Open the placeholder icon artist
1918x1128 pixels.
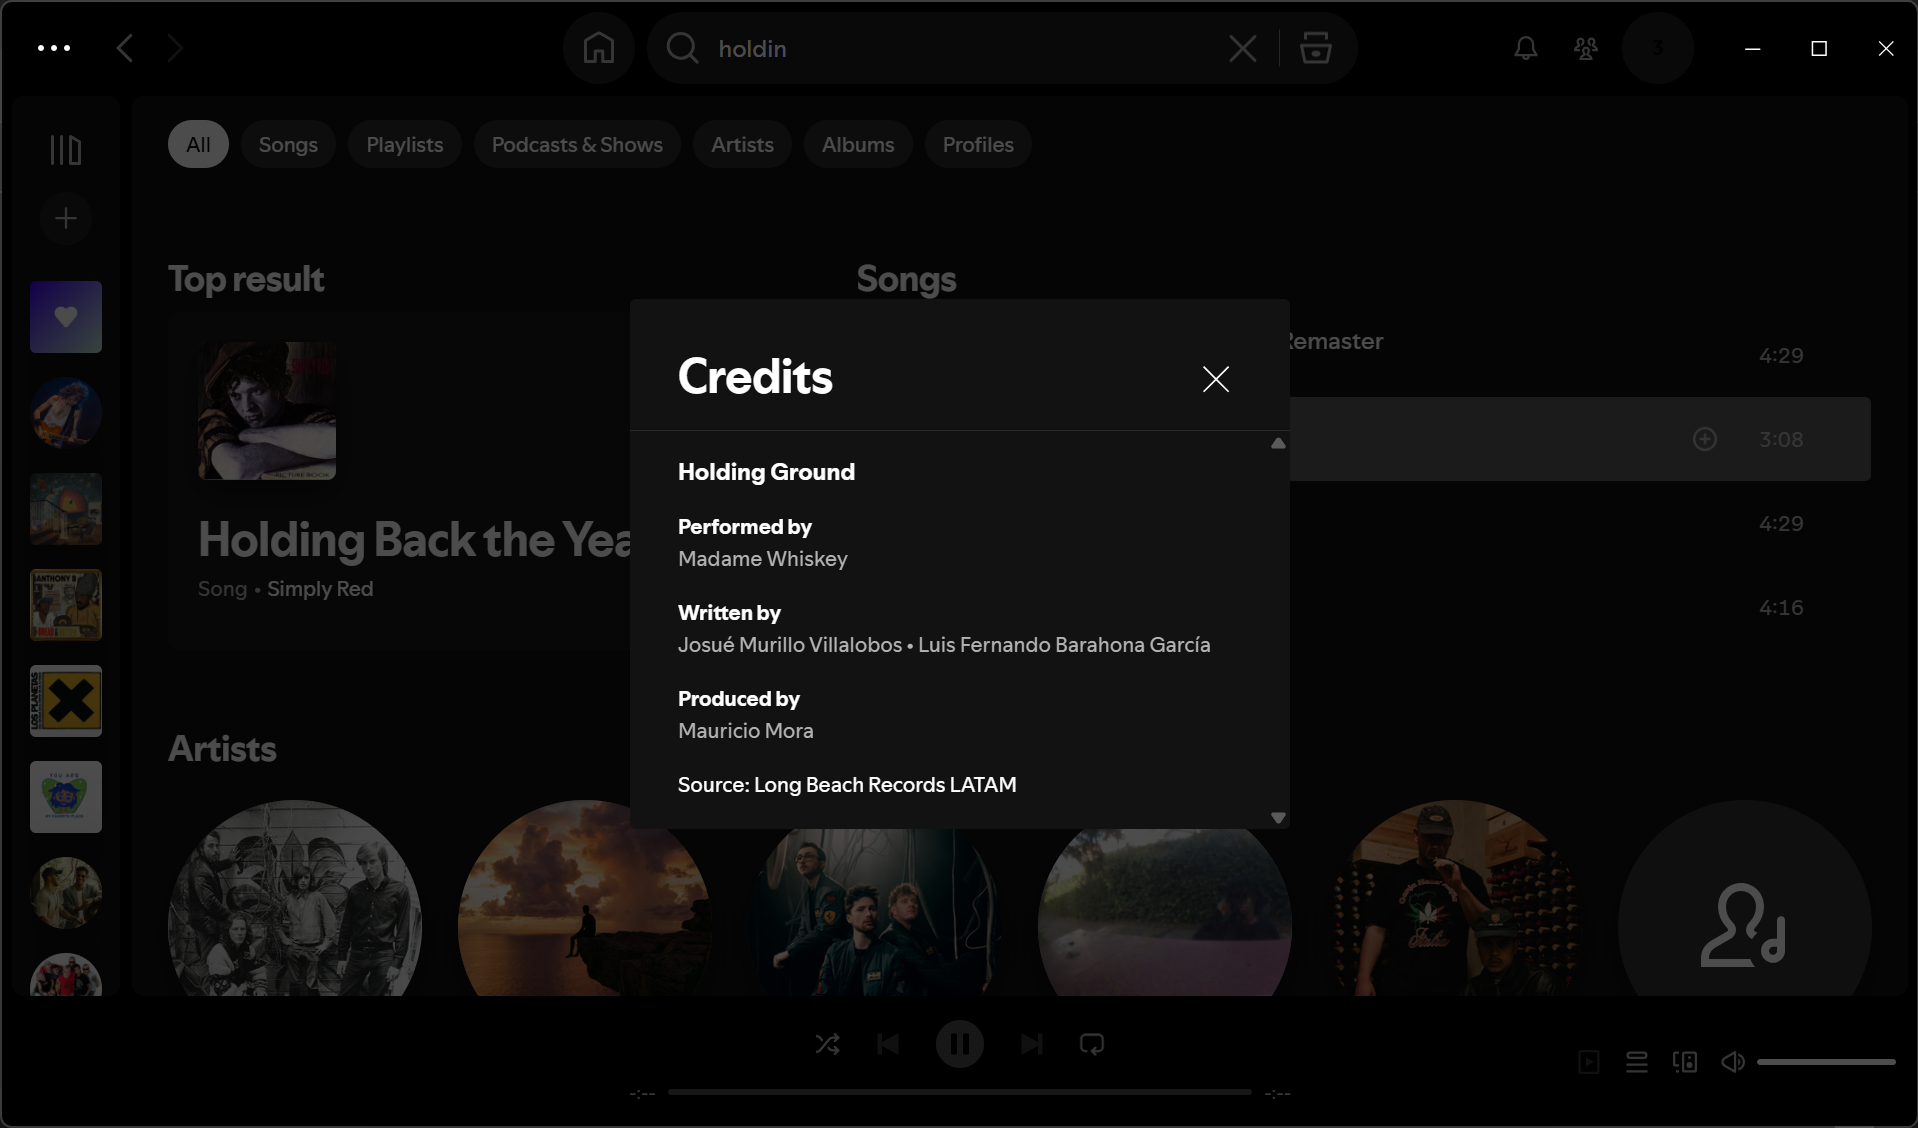point(1745,898)
